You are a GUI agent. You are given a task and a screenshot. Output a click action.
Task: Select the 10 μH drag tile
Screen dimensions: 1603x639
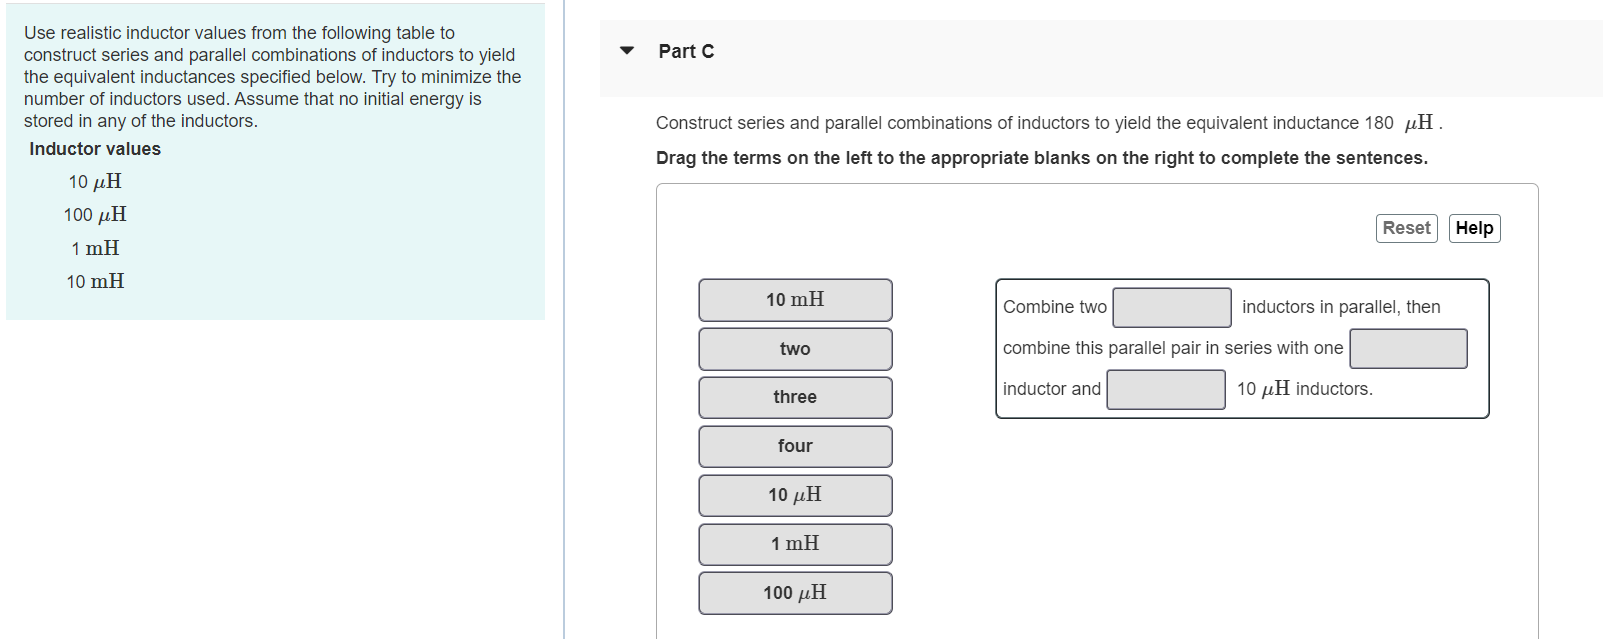[x=794, y=495]
